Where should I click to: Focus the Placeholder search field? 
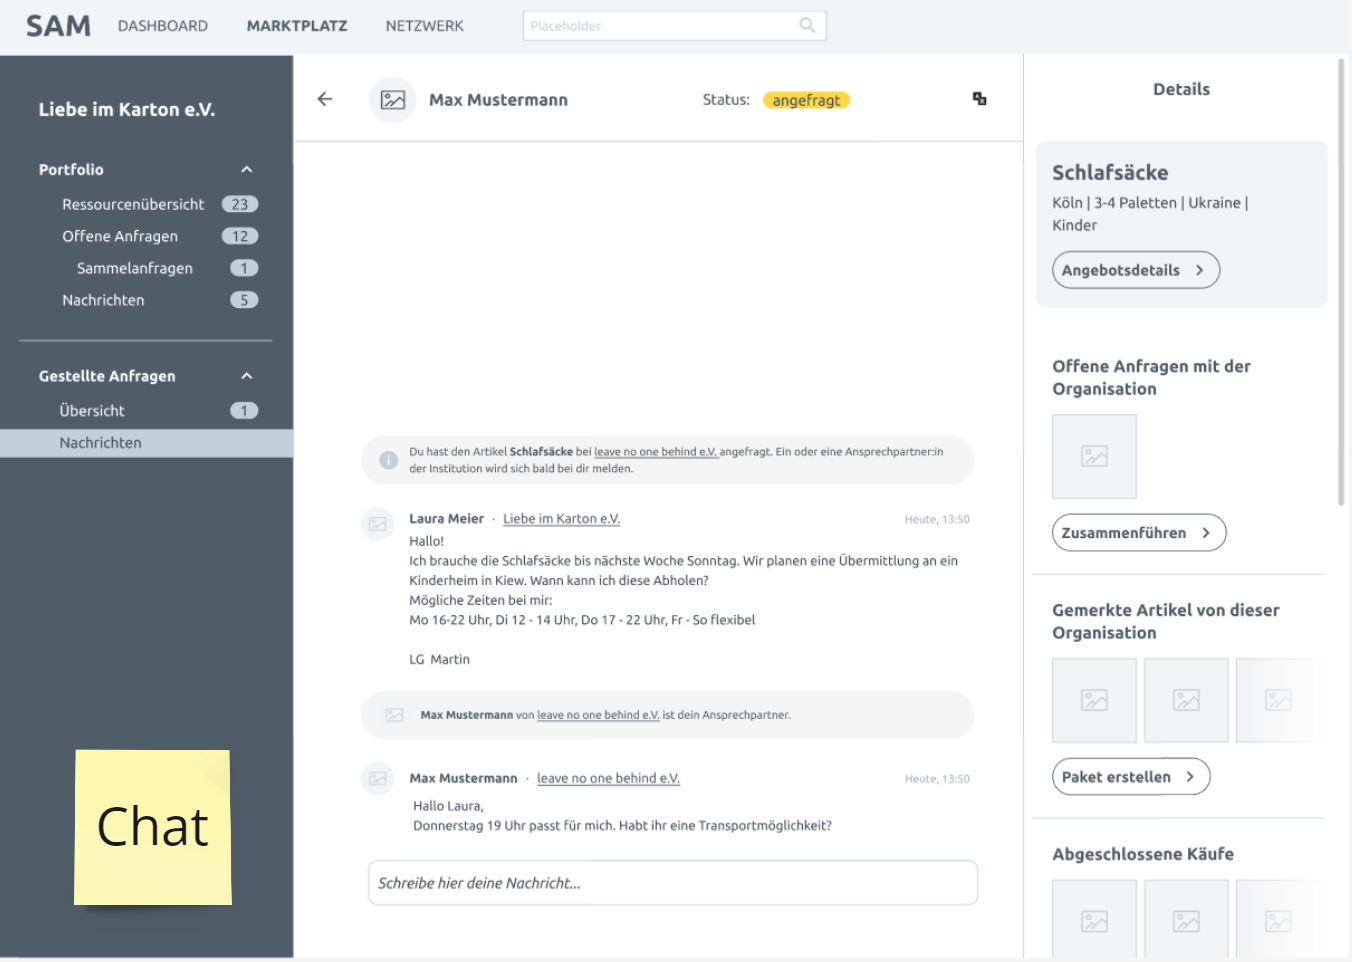click(x=674, y=26)
